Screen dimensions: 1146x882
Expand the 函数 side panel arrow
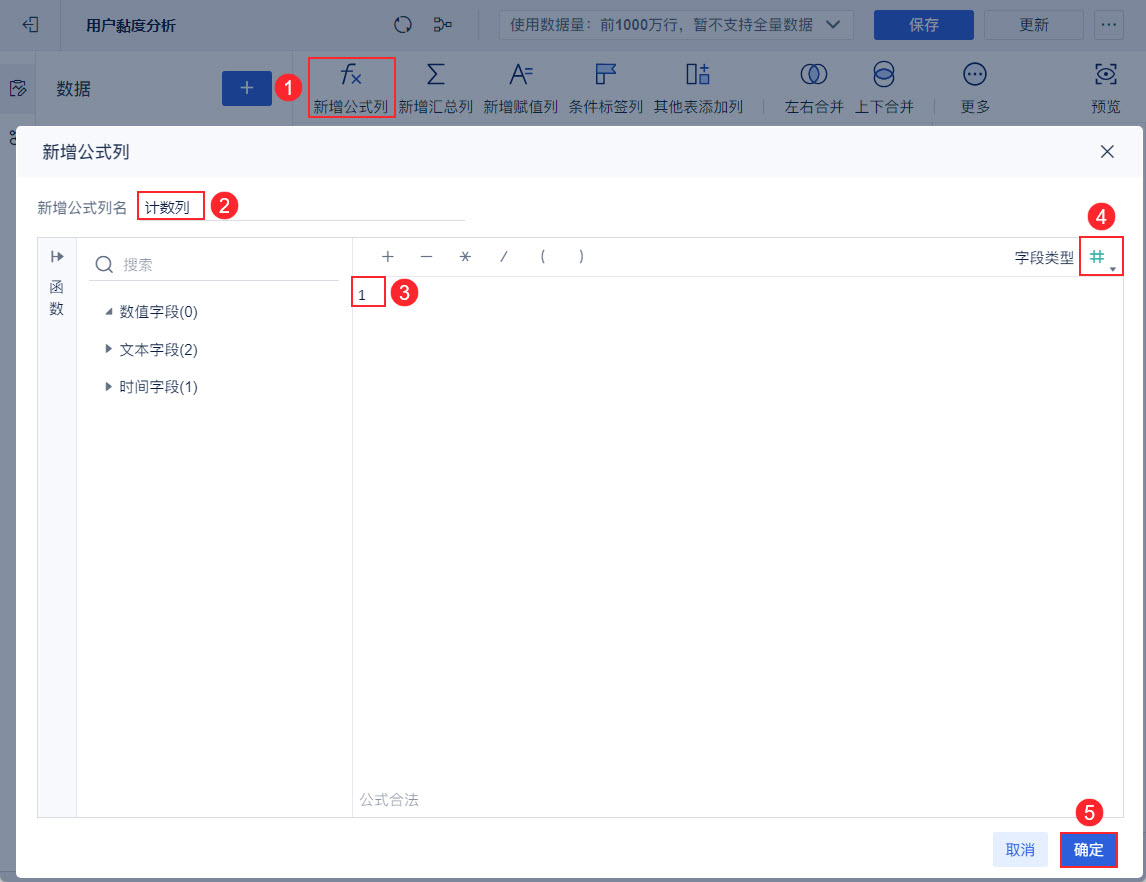57,256
